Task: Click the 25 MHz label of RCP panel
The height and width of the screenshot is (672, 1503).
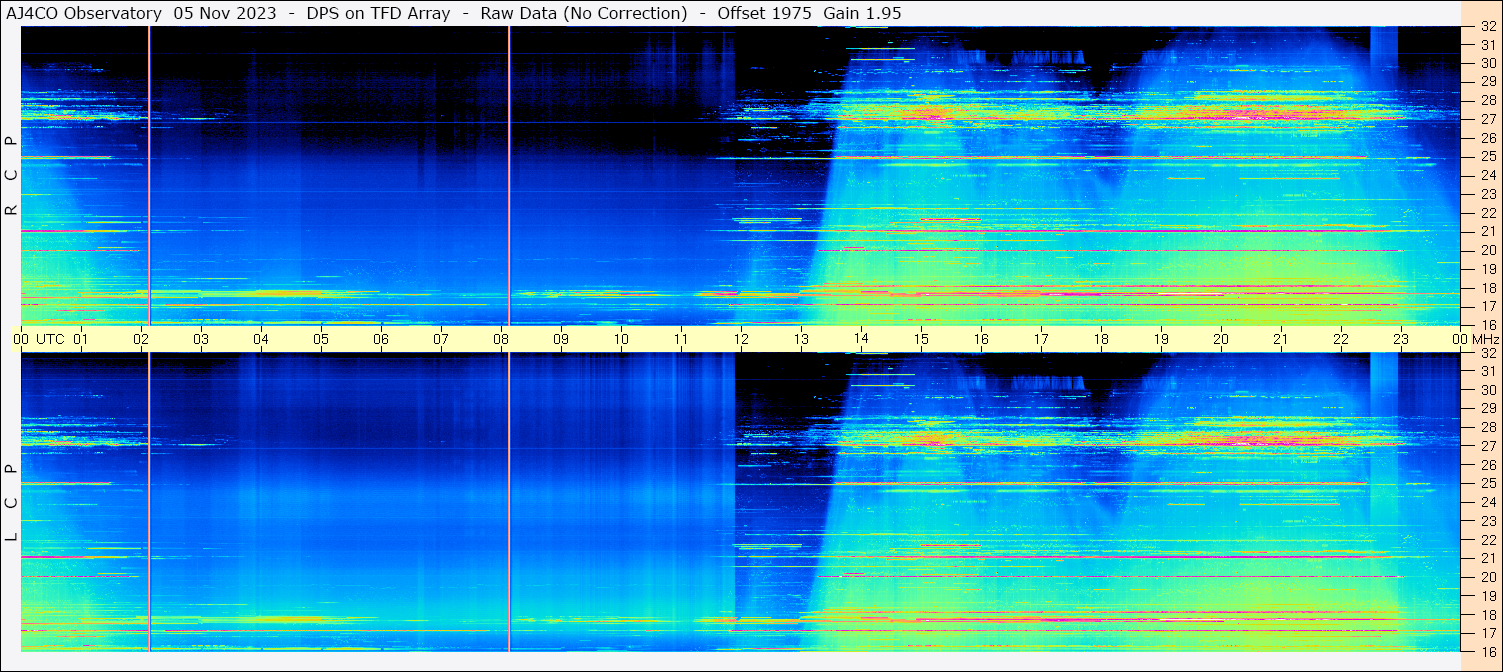Action: [x=1487, y=157]
